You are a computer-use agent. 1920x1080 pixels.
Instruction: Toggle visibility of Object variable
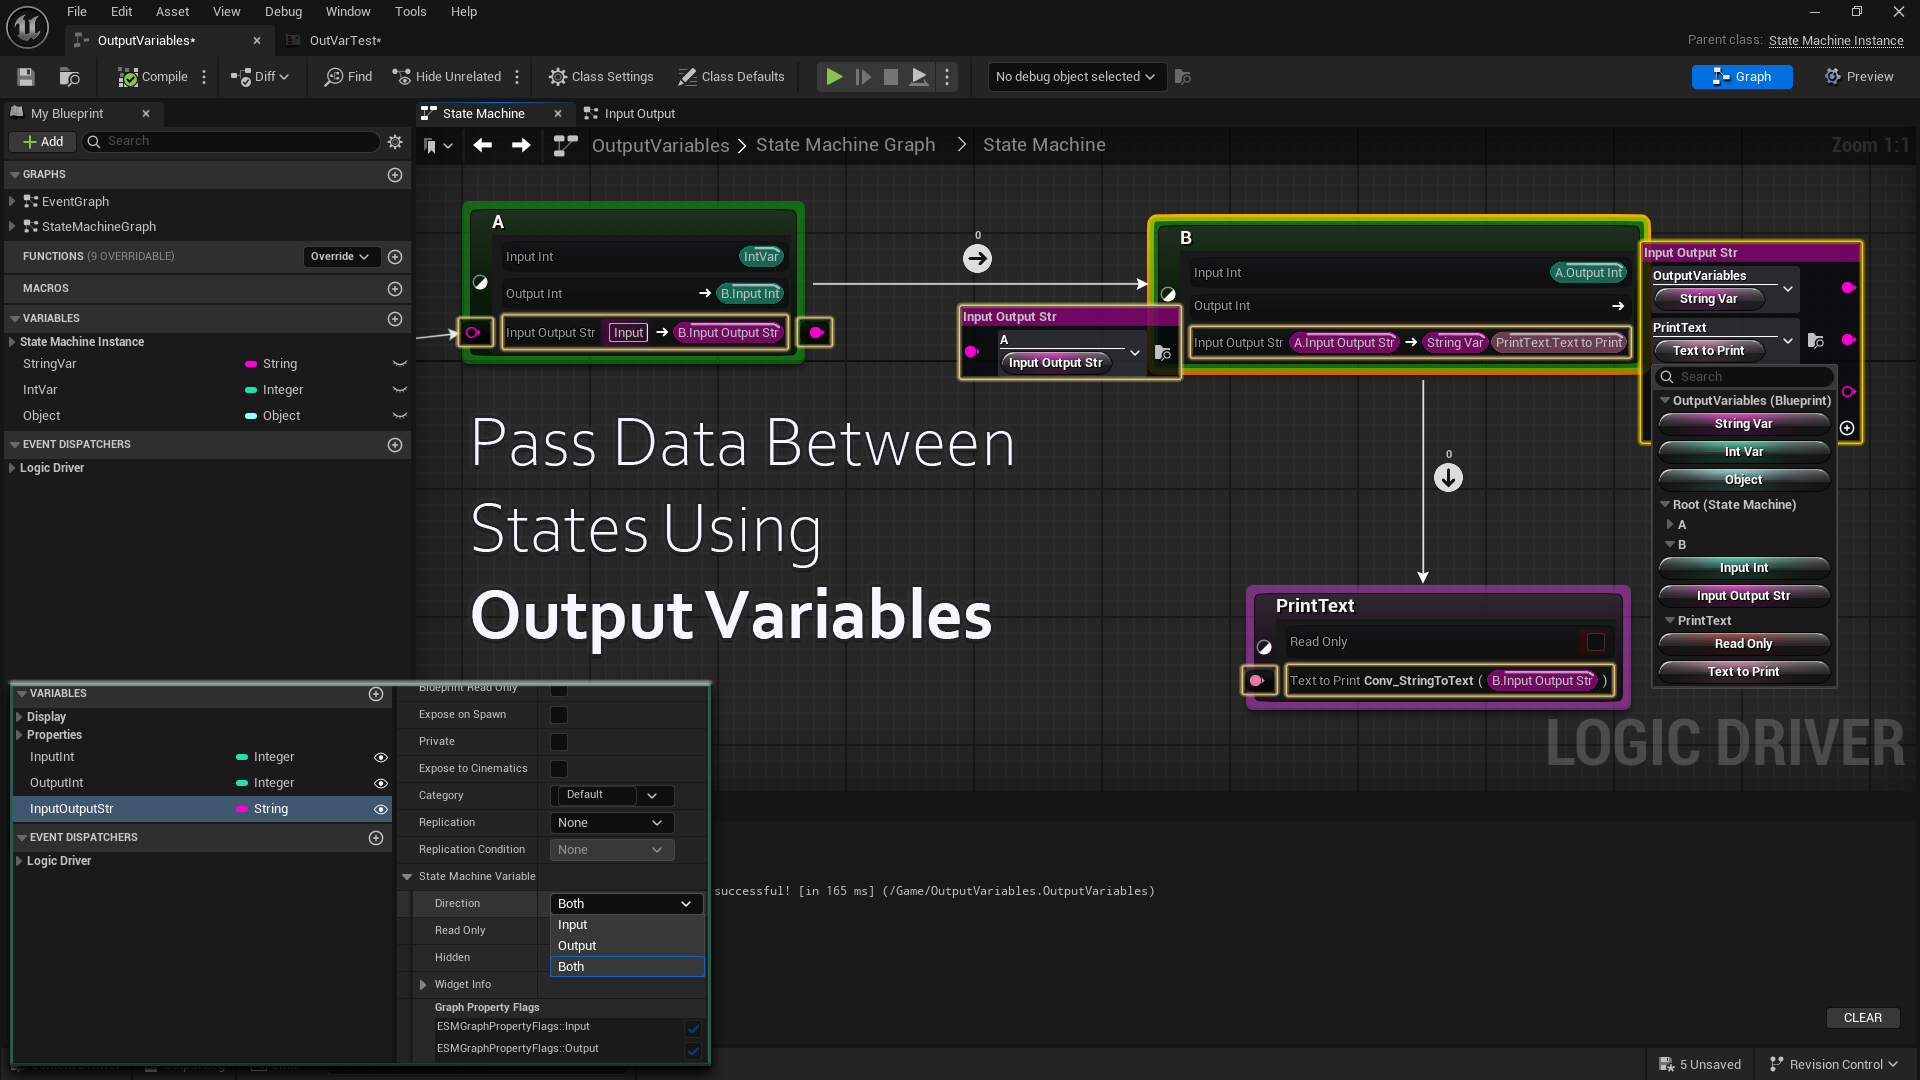point(400,416)
